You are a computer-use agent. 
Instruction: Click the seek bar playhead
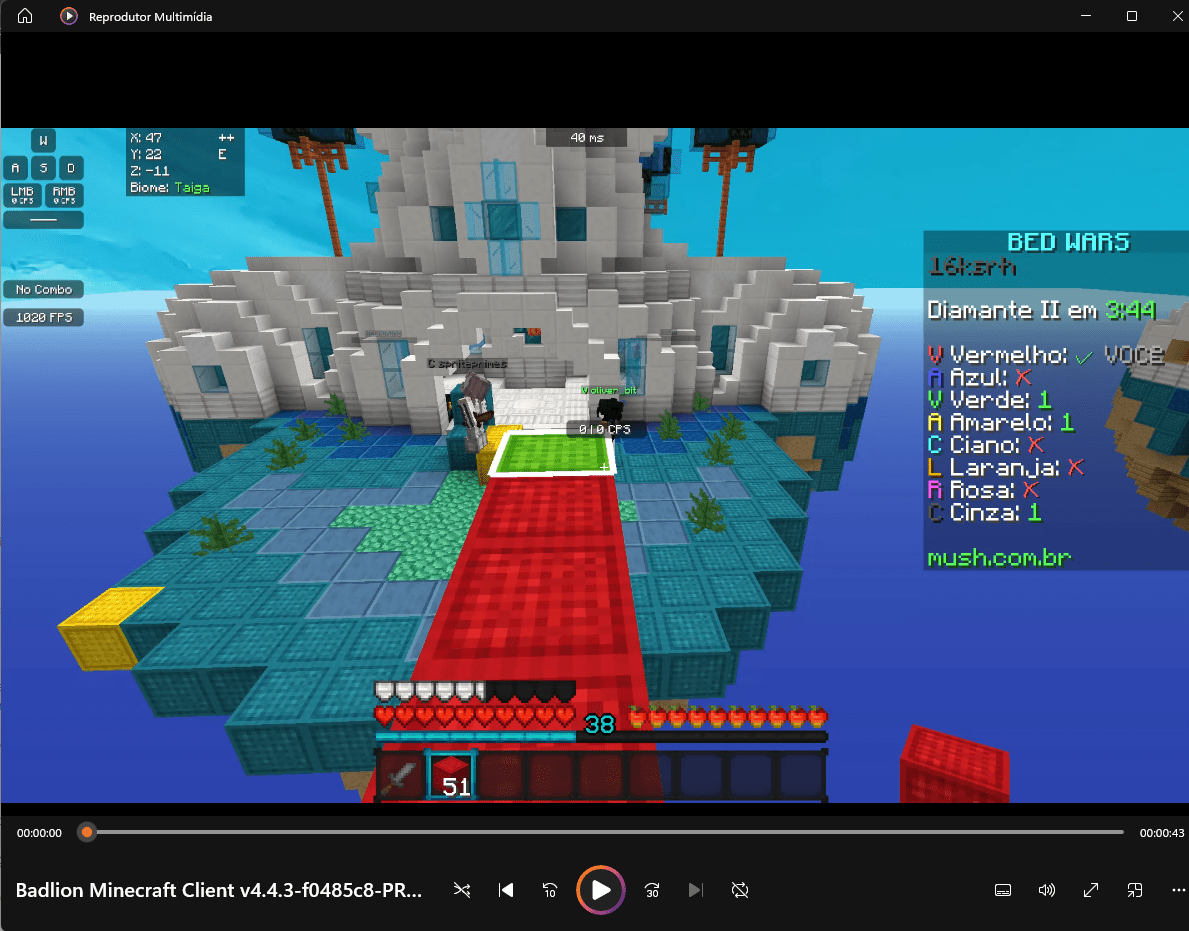[x=87, y=832]
